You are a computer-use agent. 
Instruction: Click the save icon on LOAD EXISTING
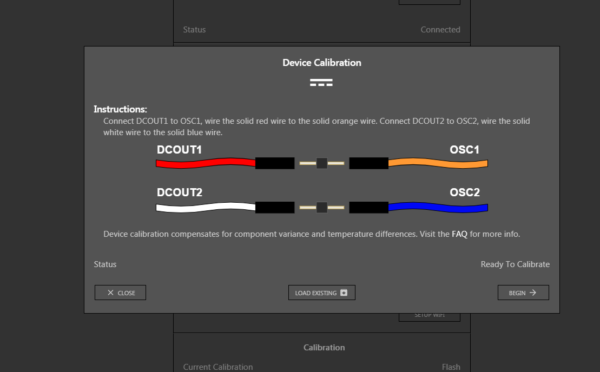point(344,293)
